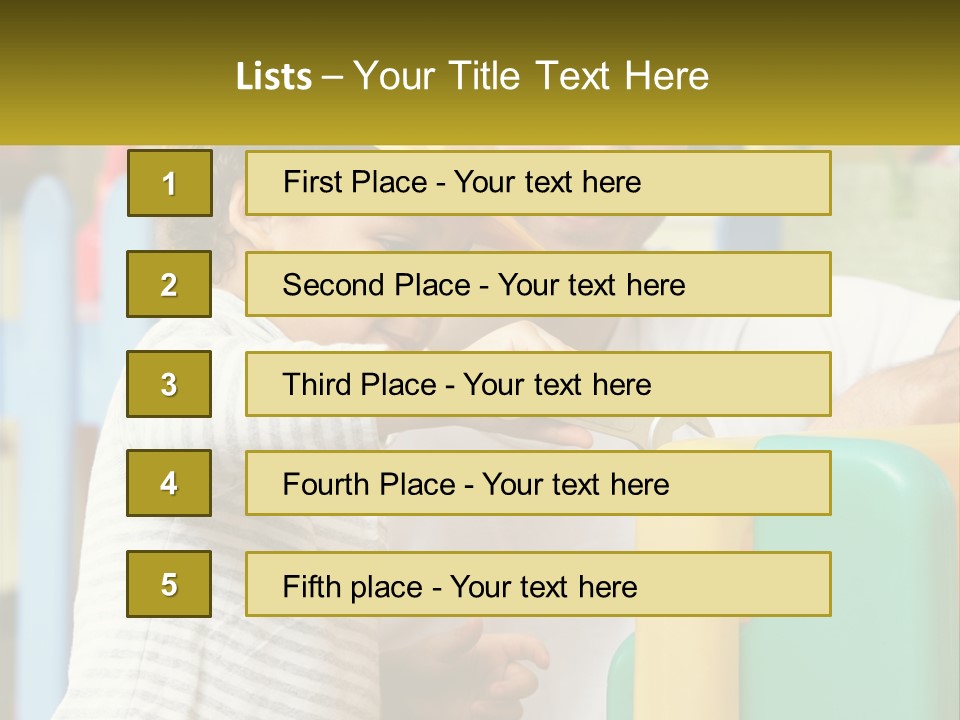Viewport: 960px width, 720px height.
Task: Click the green toy block in photo
Action: (x=880, y=560)
